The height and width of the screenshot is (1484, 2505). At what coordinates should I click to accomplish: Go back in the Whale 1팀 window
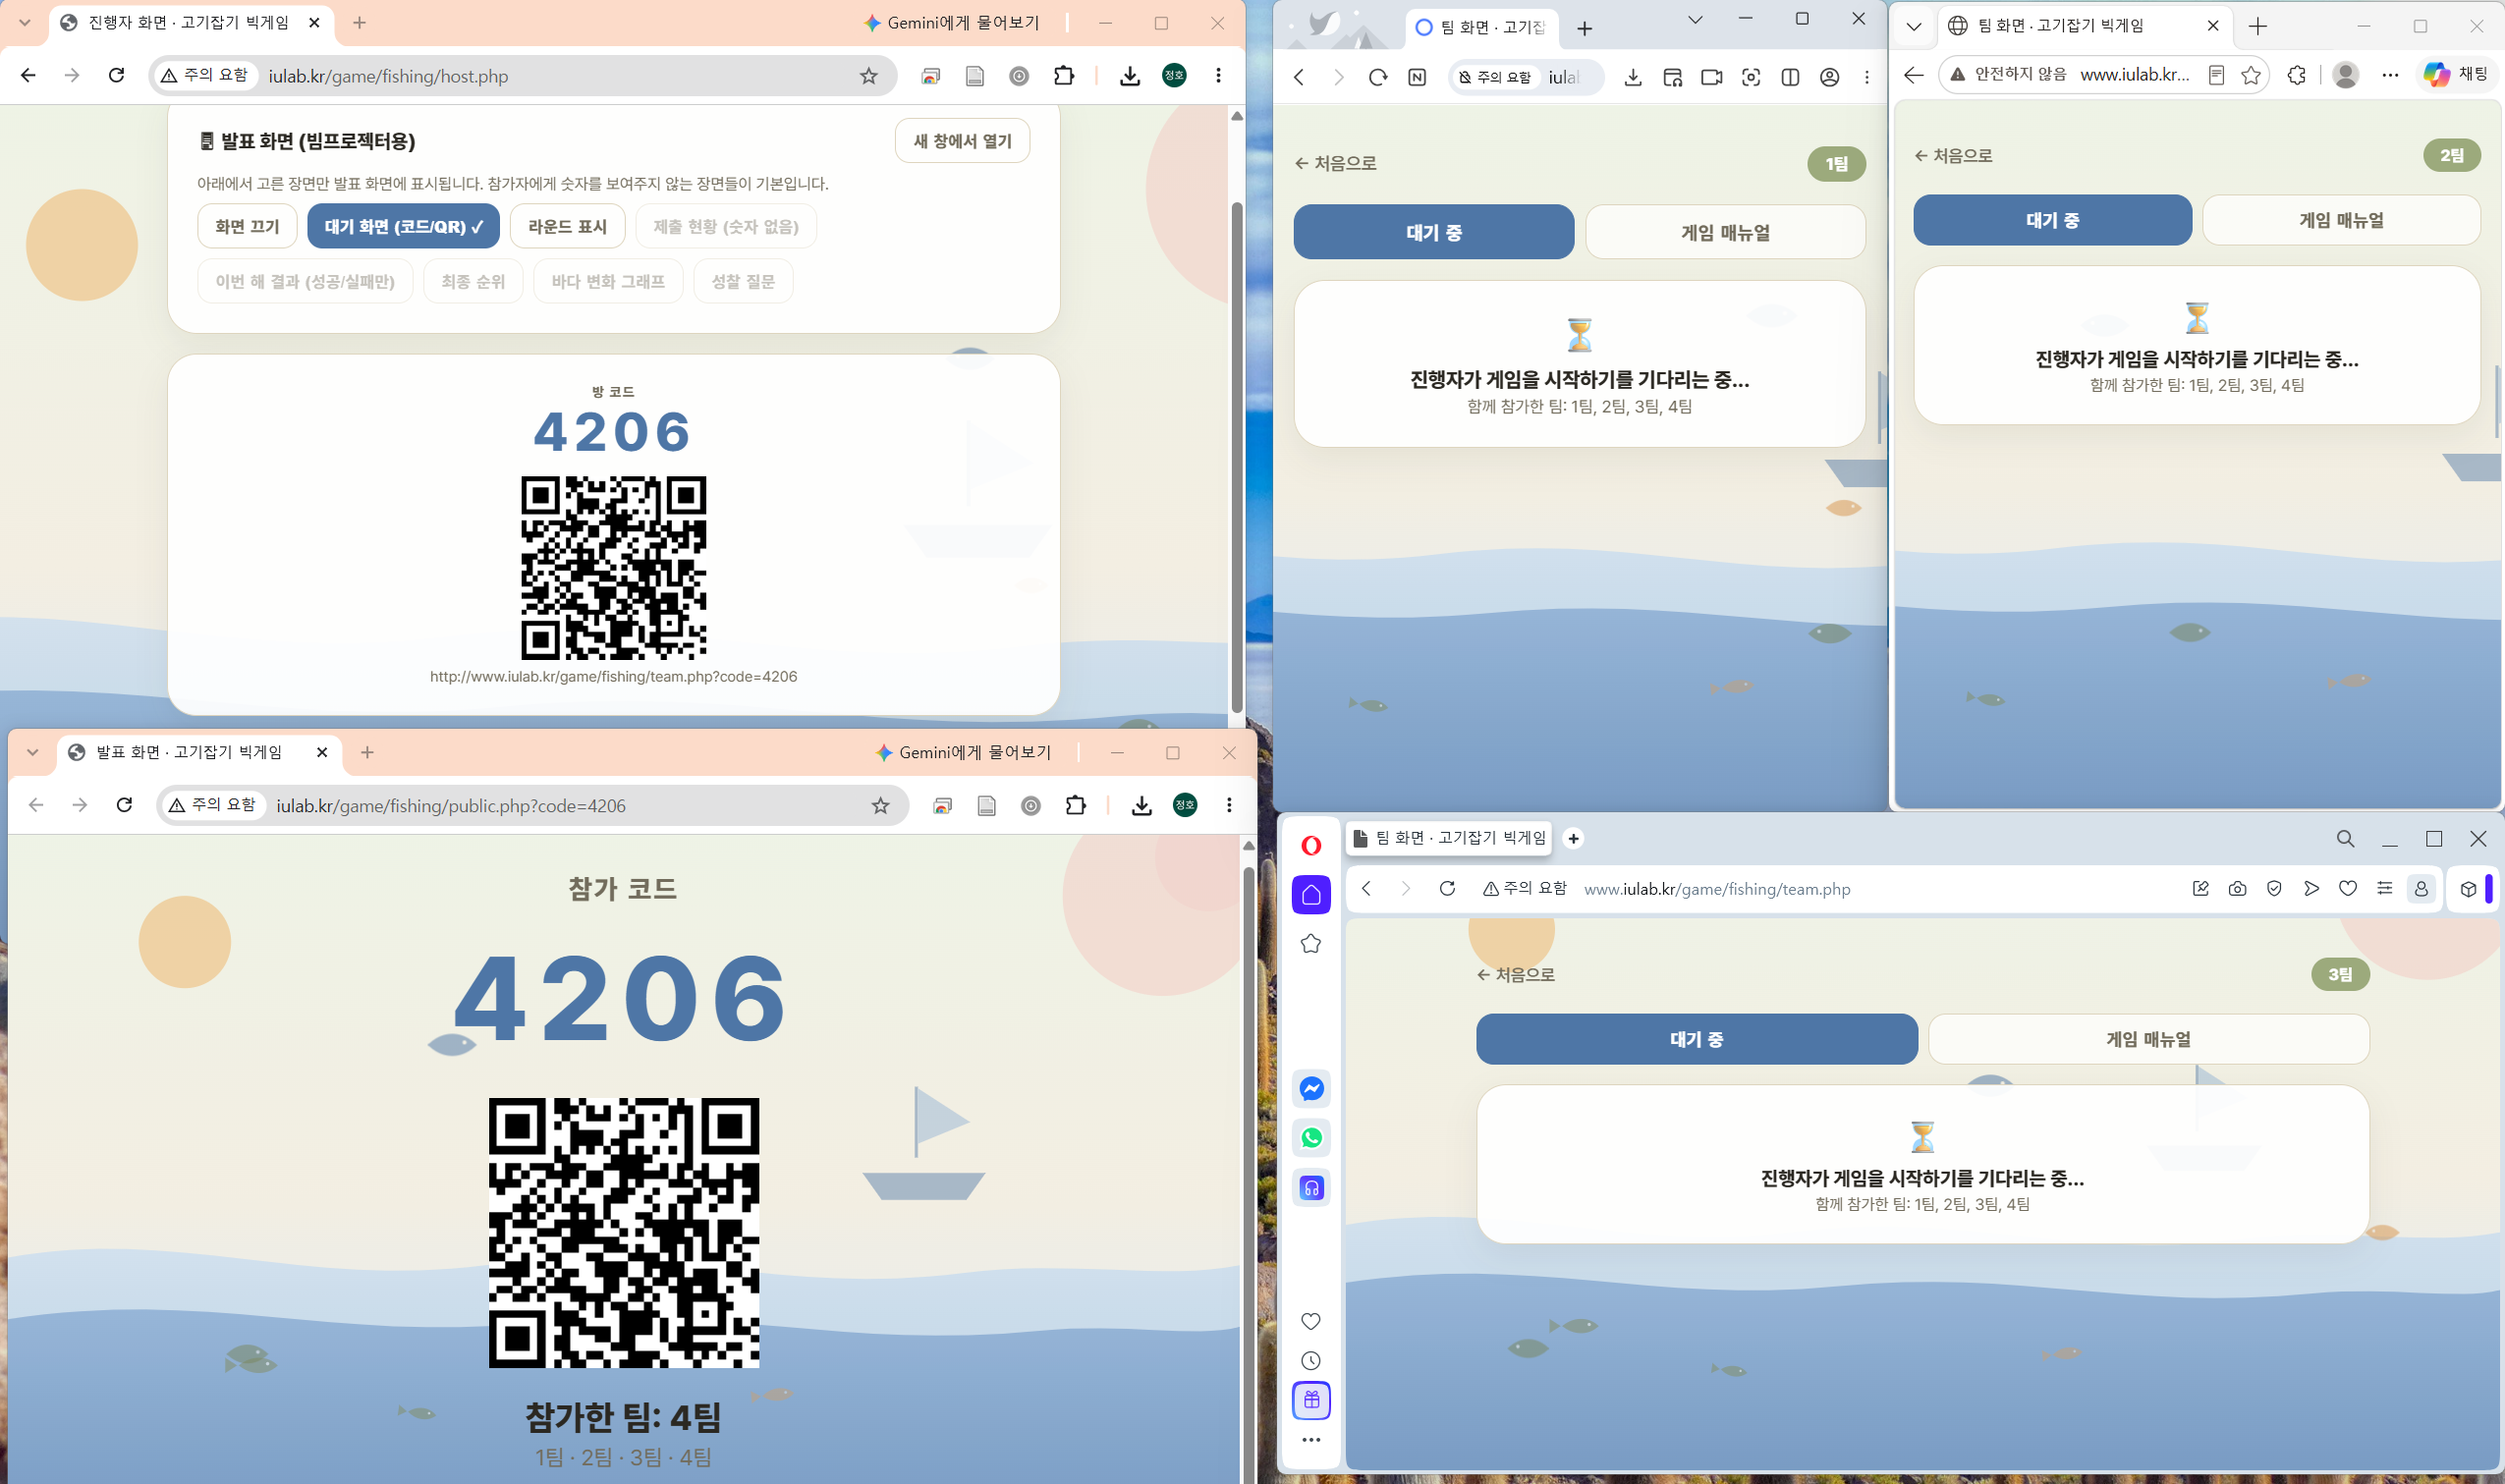point(1299,77)
